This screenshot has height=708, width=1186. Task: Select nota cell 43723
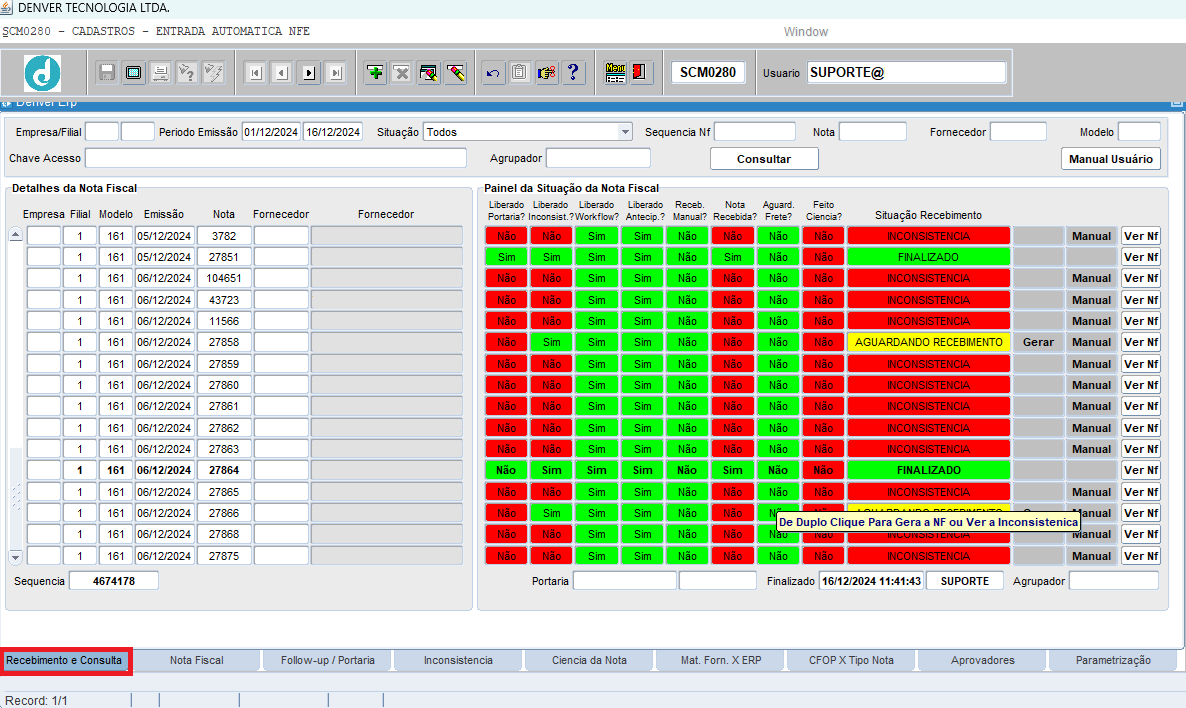click(224, 300)
